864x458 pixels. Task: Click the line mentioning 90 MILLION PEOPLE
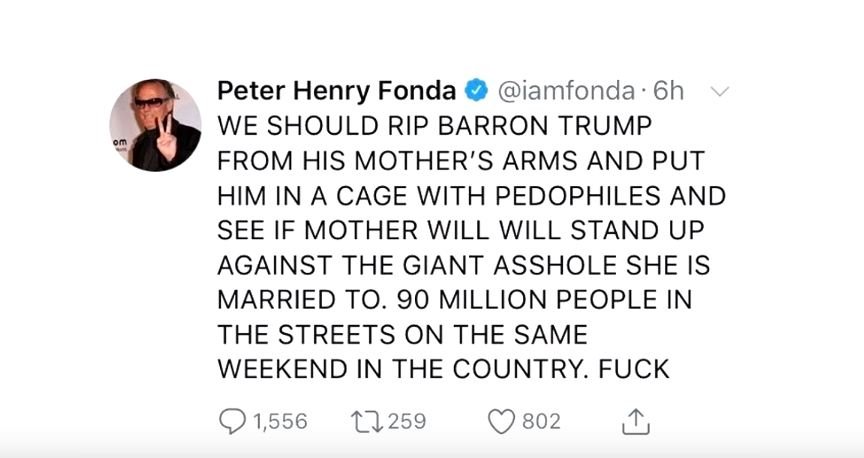(x=455, y=299)
